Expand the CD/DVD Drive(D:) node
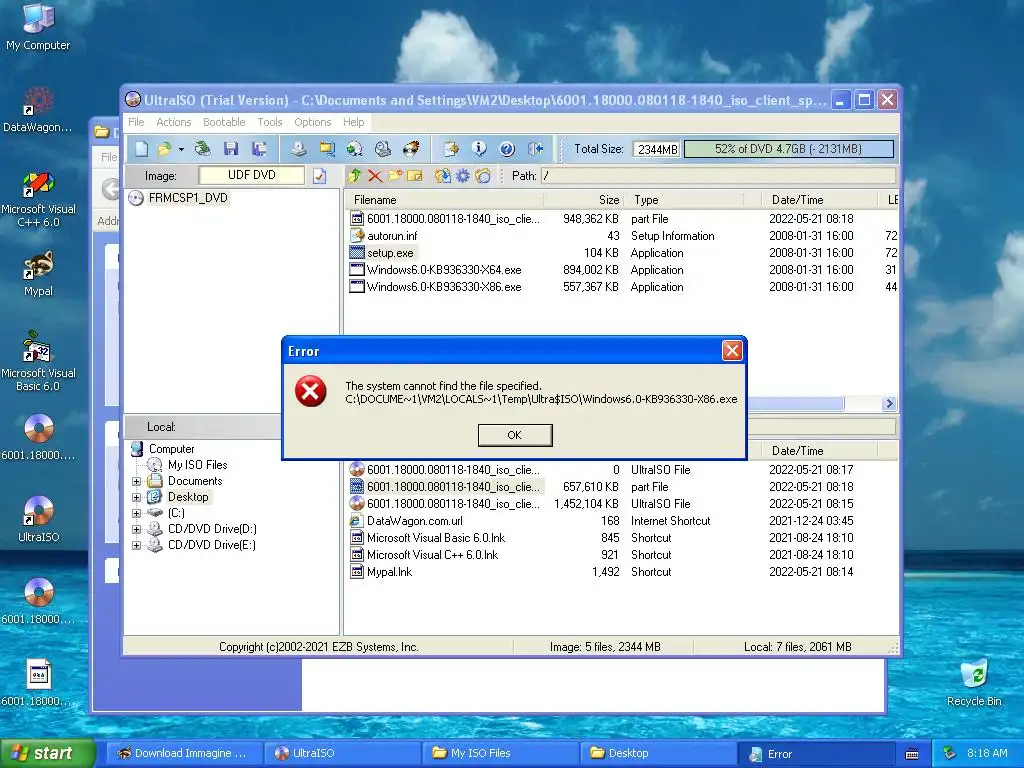Viewport: 1024px width, 768px height. point(136,529)
